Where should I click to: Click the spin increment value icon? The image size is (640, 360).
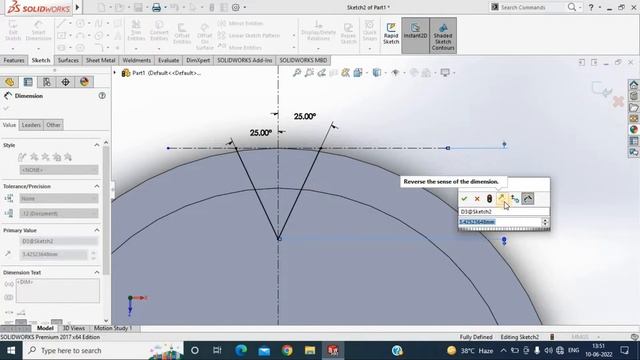pyautogui.click(x=515, y=199)
